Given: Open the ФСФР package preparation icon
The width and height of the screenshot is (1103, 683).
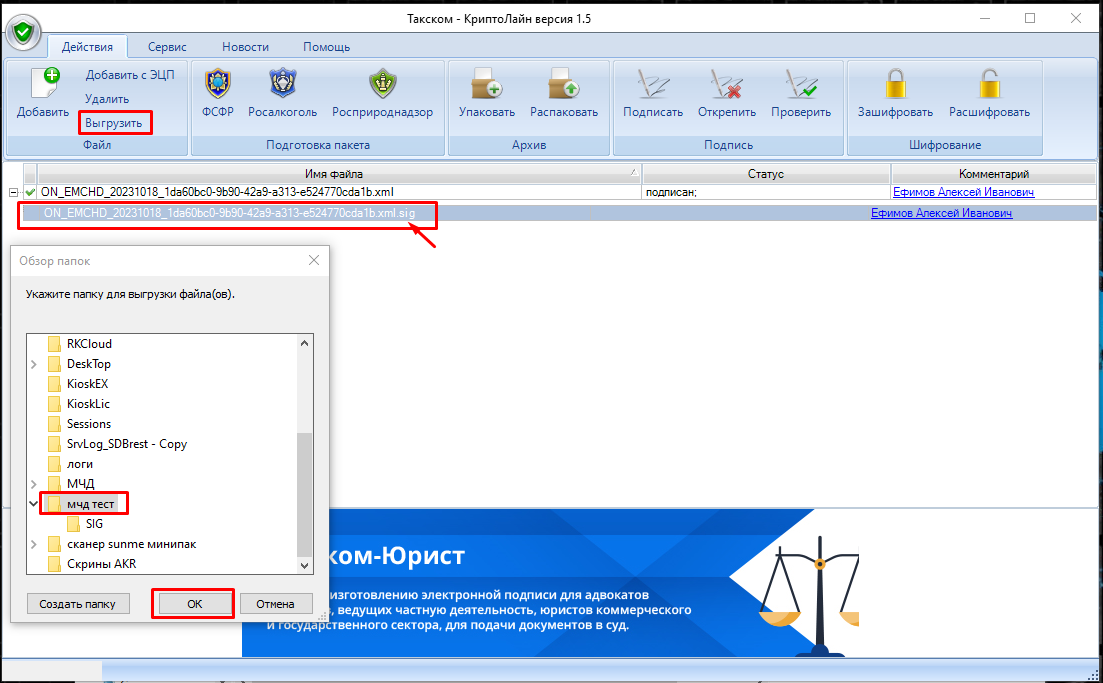Looking at the screenshot, I should pyautogui.click(x=218, y=84).
